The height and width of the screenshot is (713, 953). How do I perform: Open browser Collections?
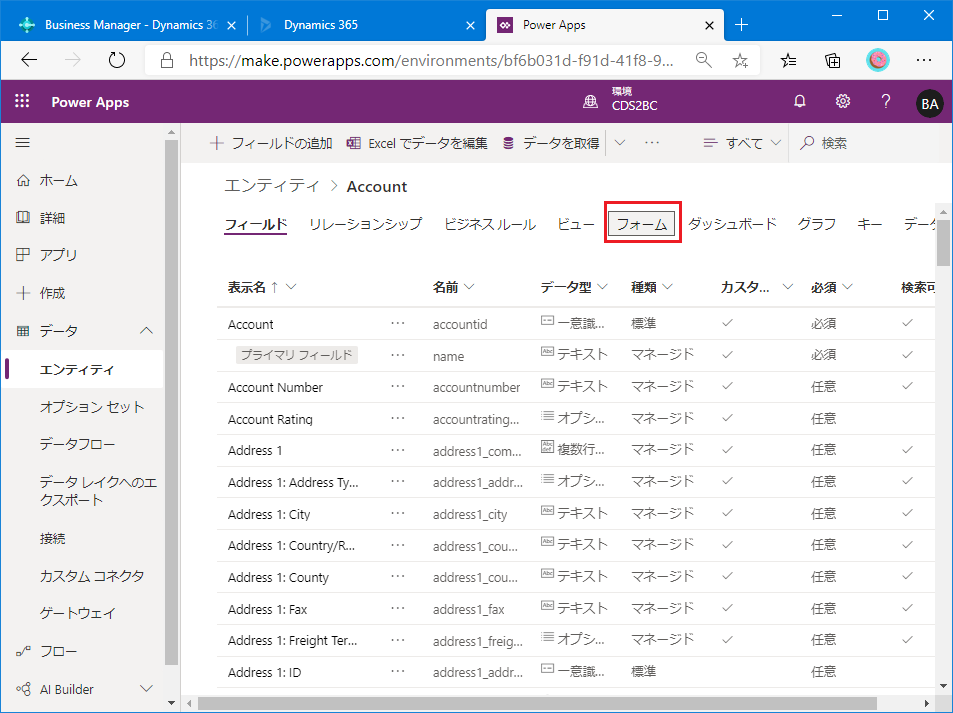click(833, 60)
